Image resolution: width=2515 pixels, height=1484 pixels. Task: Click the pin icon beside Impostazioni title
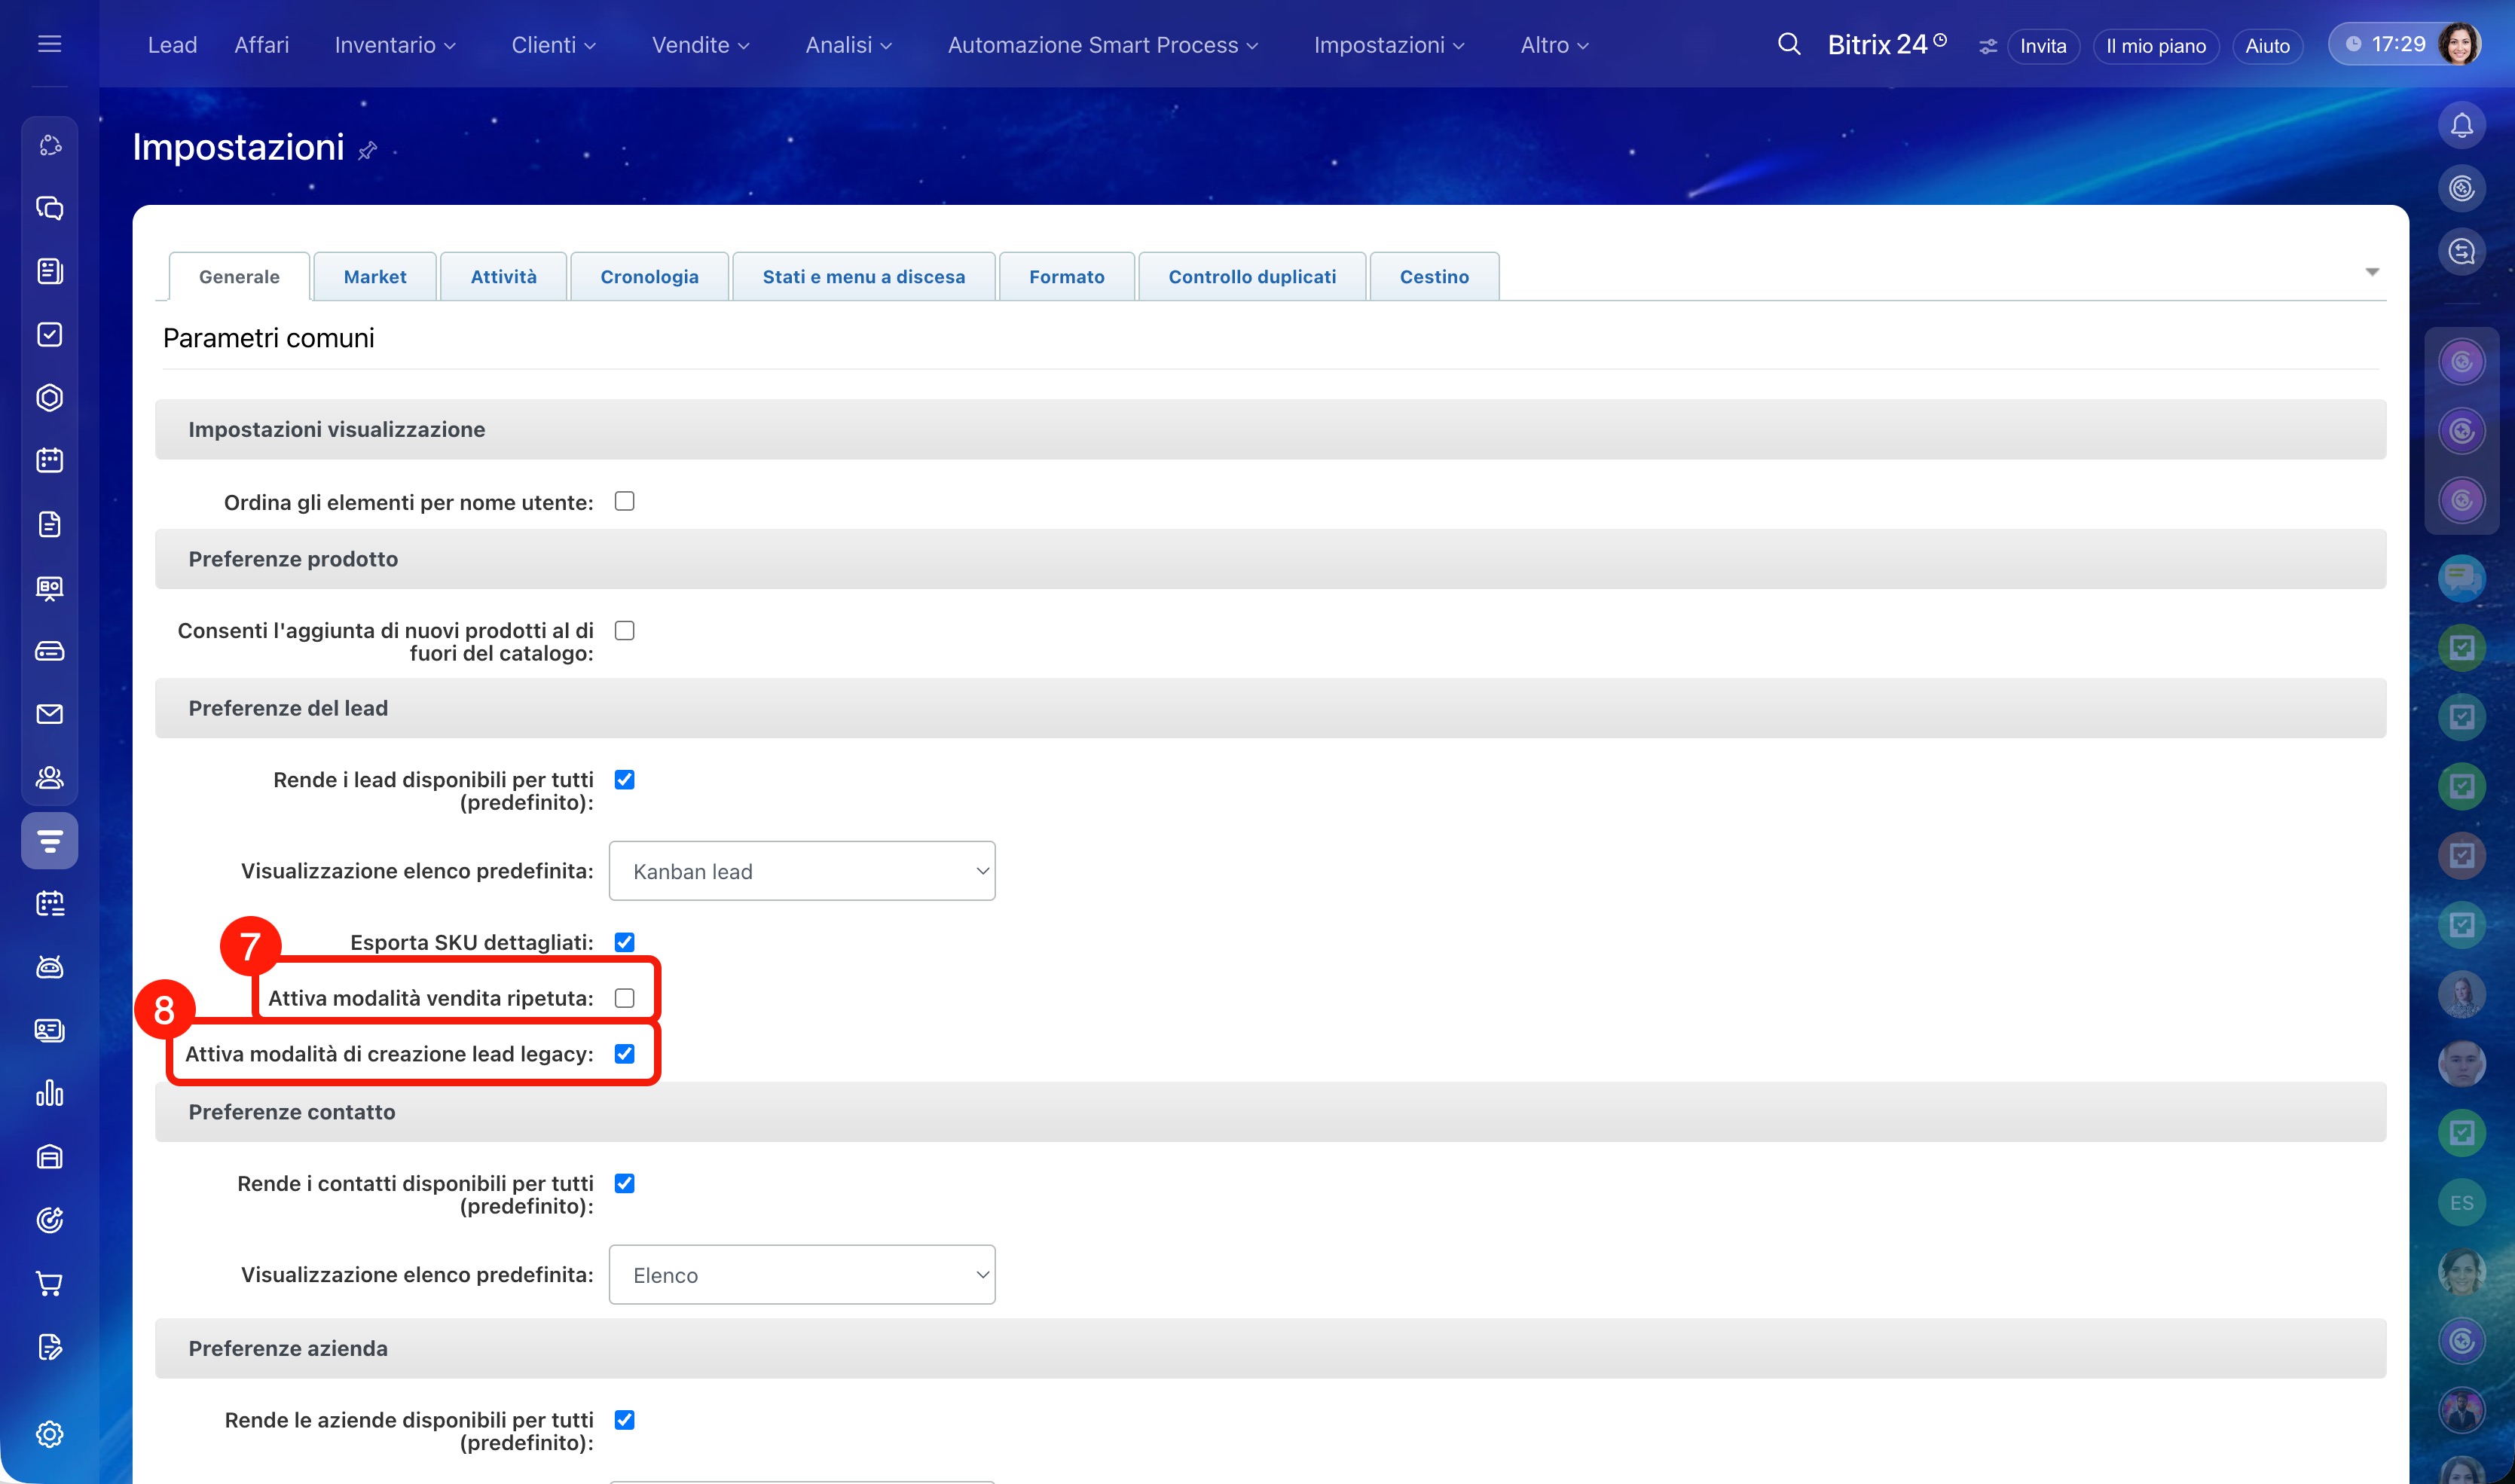(x=368, y=150)
